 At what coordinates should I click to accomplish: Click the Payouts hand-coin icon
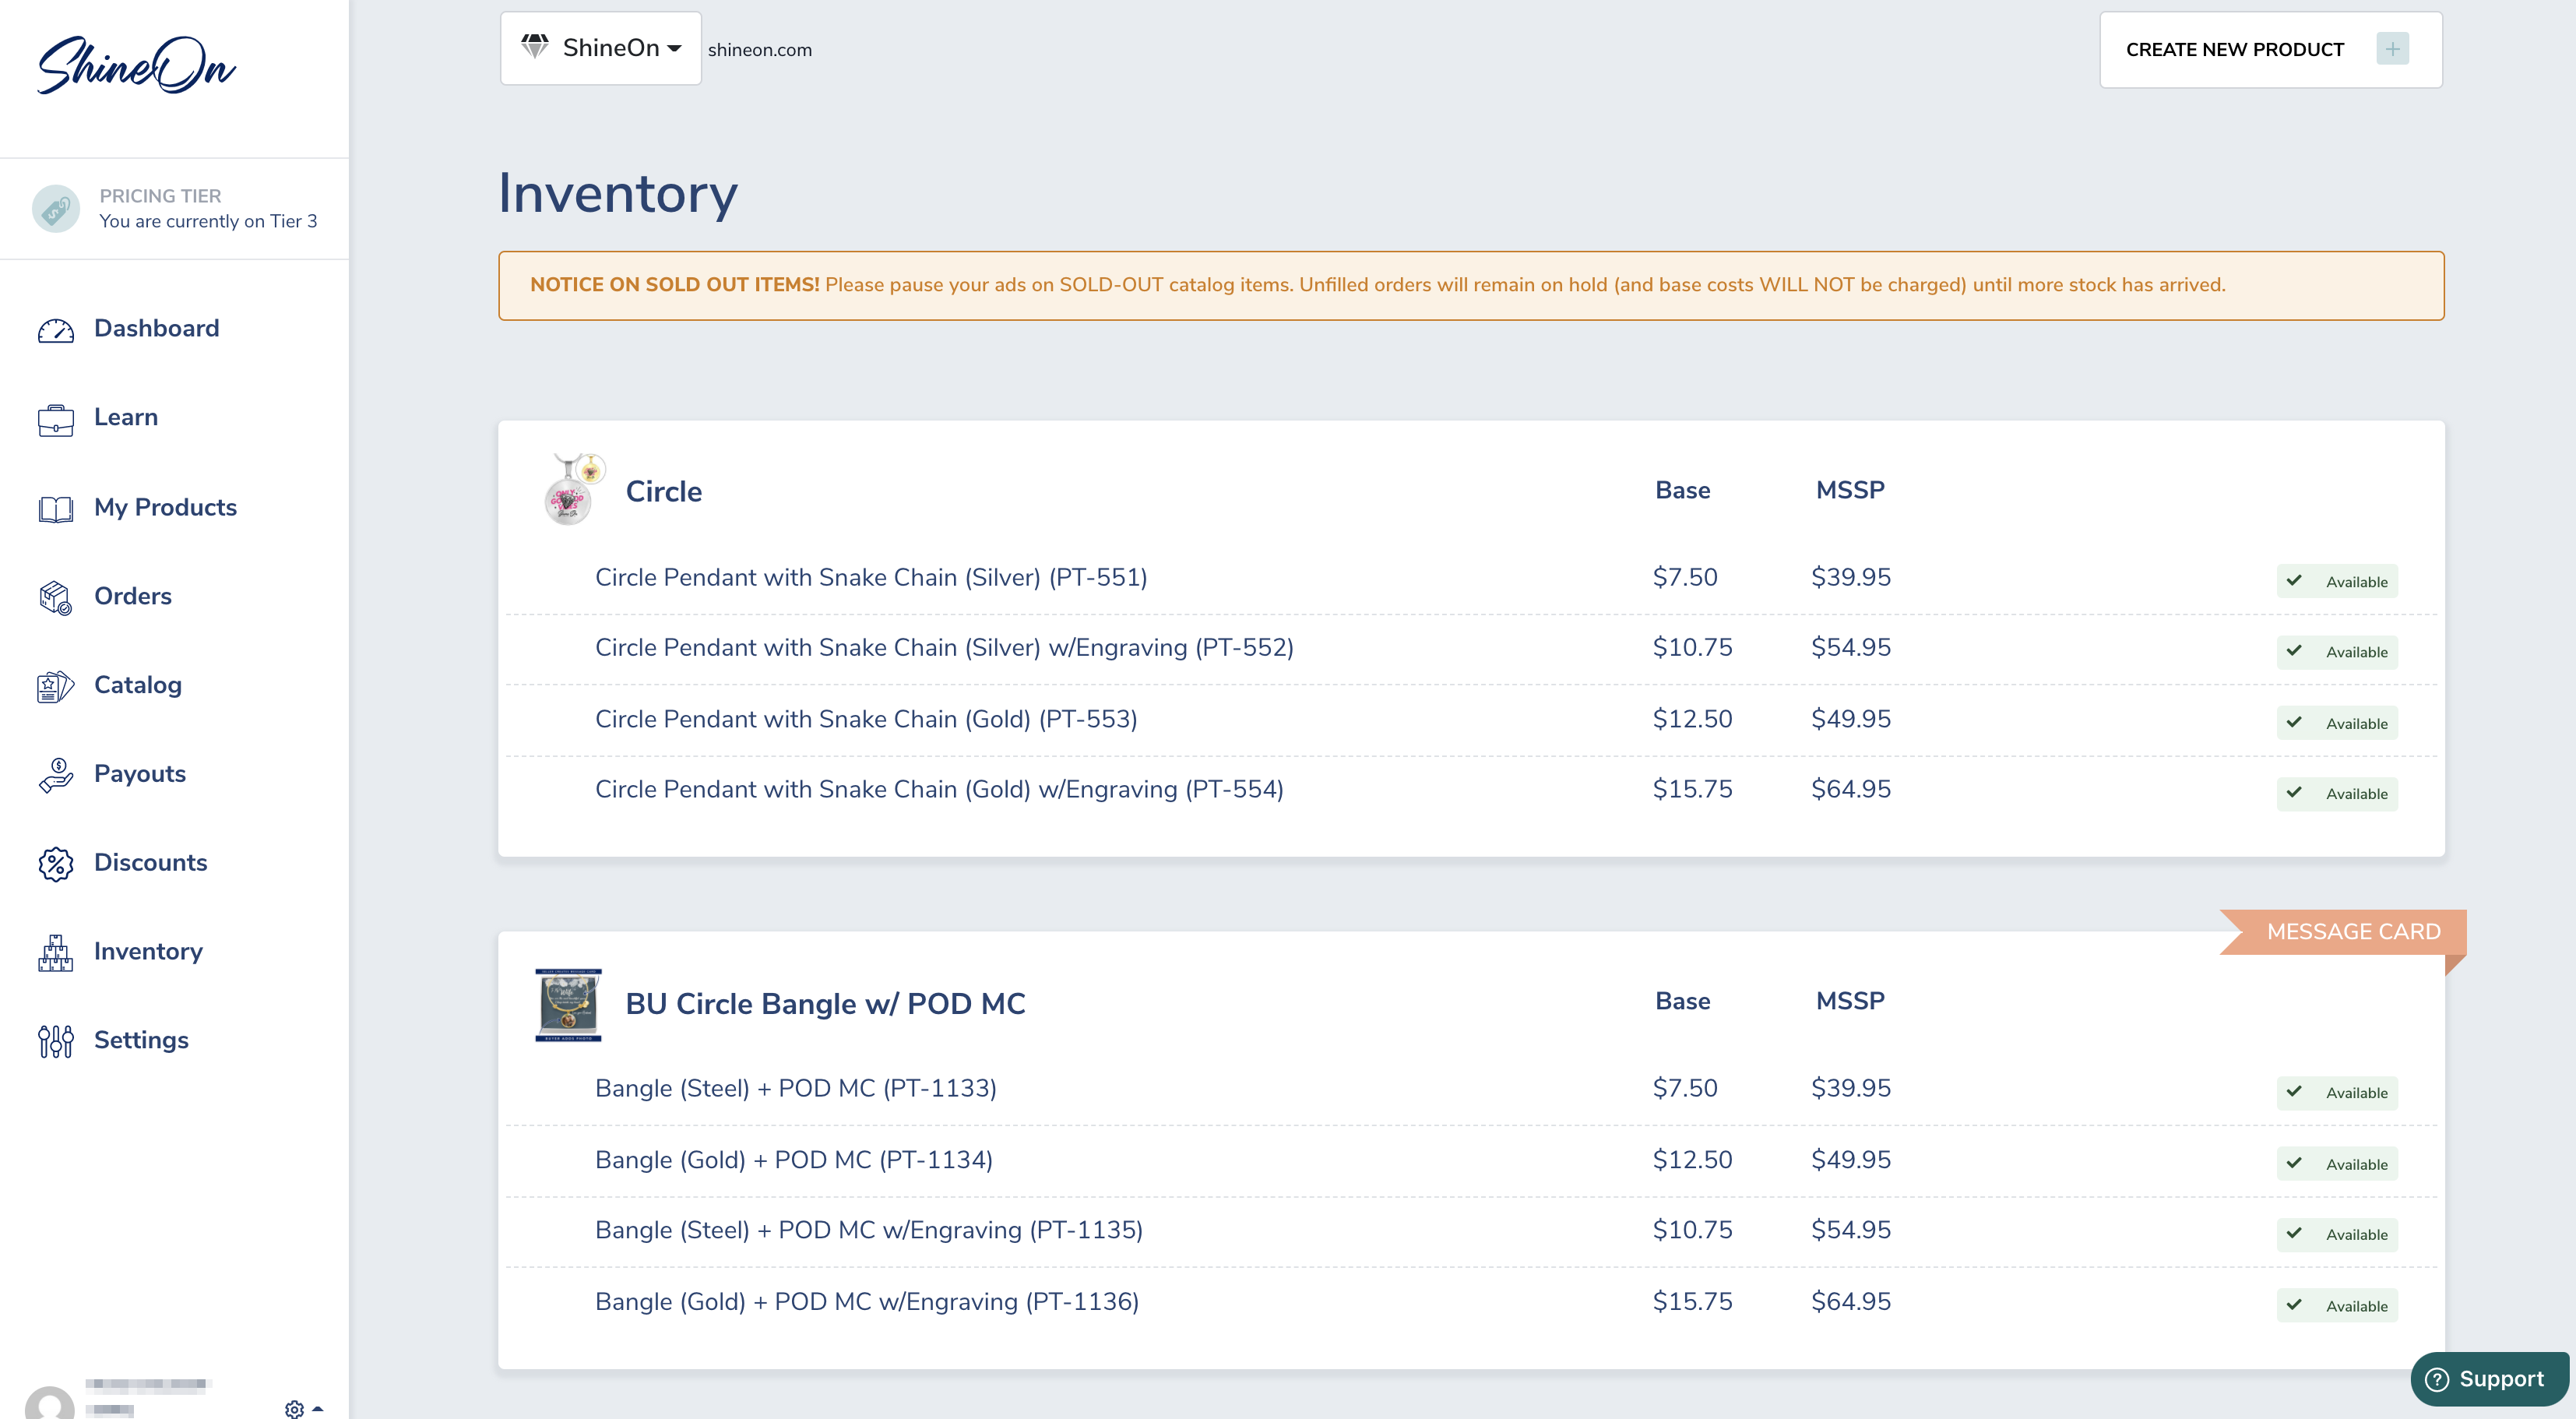pyautogui.click(x=55, y=775)
